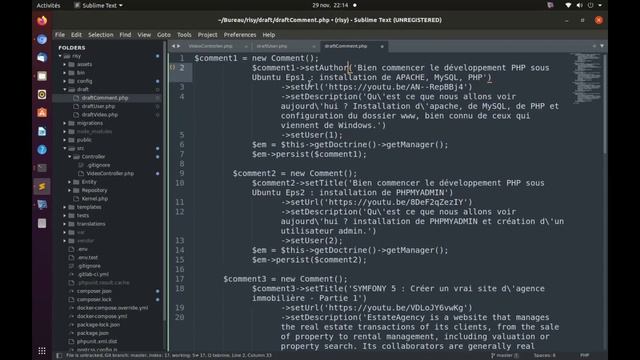The width and height of the screenshot is (640, 360).
Task: Close the VideoController.php tab
Action: (x=246, y=47)
